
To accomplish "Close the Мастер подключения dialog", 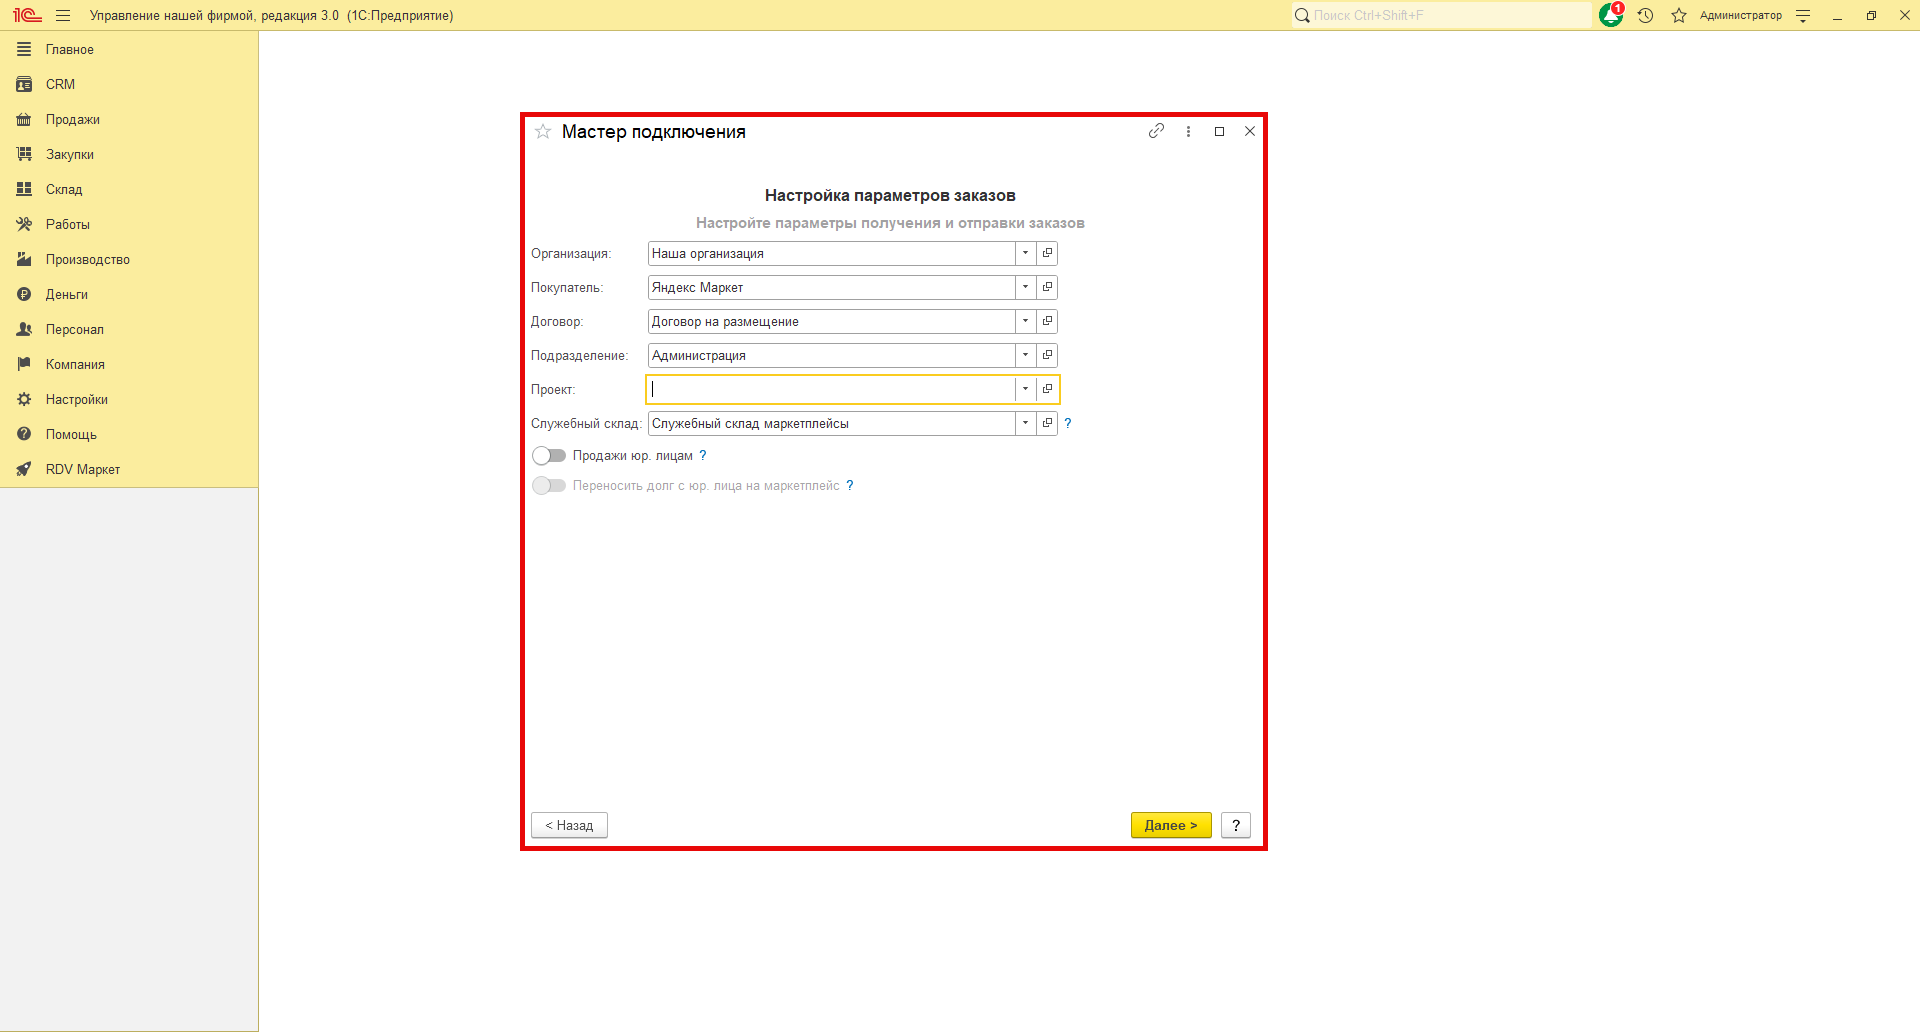I will click(1250, 131).
